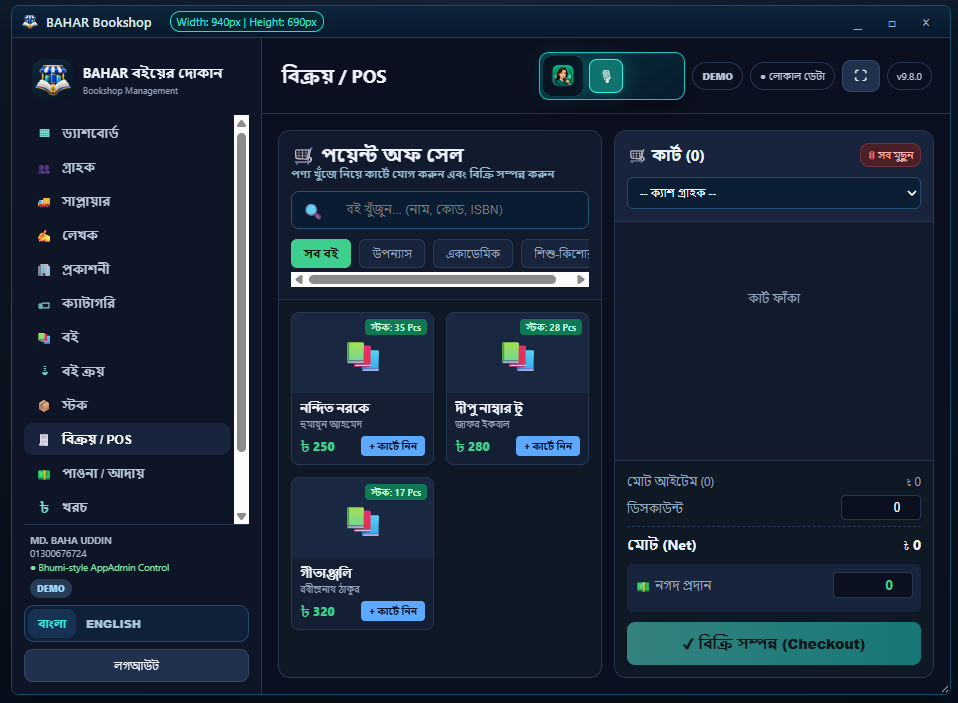Open the ড্যাশবোর্ড dashboard icon in sidebar

[x=44, y=133]
